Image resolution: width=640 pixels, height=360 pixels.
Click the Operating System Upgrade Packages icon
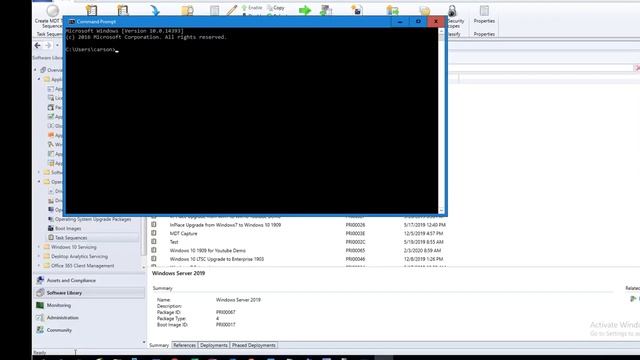click(x=51, y=219)
